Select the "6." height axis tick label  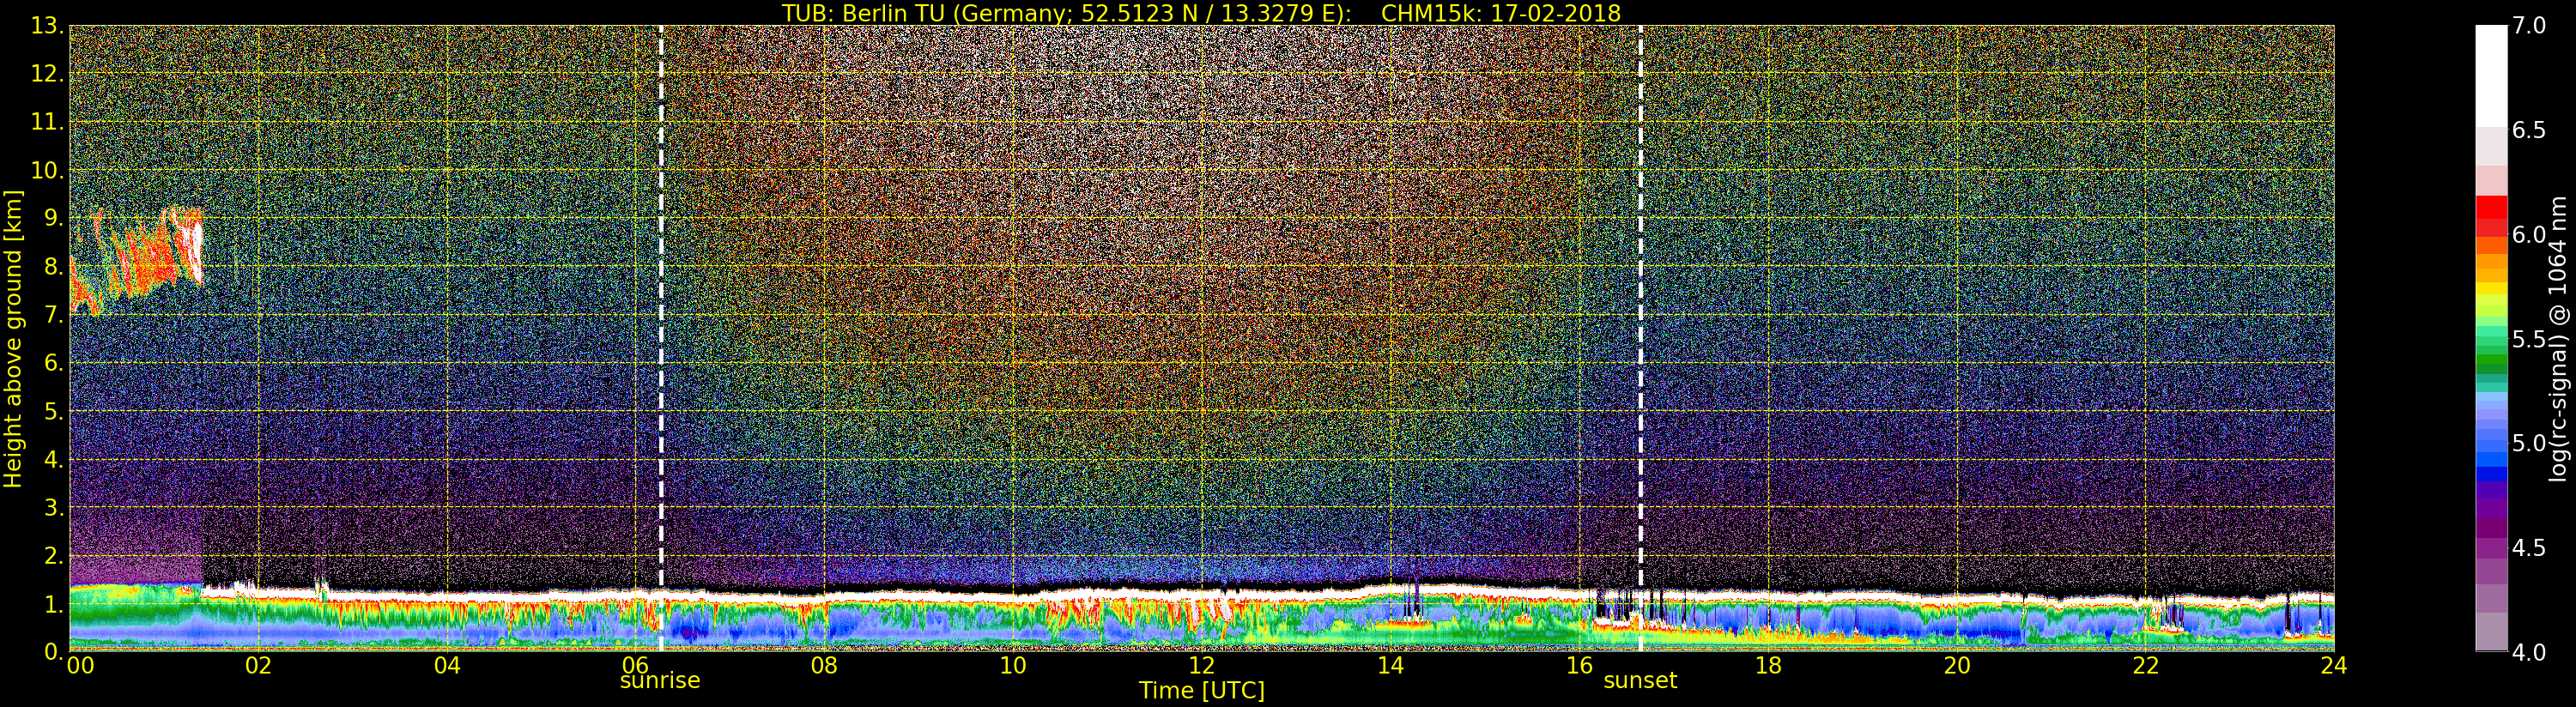(54, 363)
